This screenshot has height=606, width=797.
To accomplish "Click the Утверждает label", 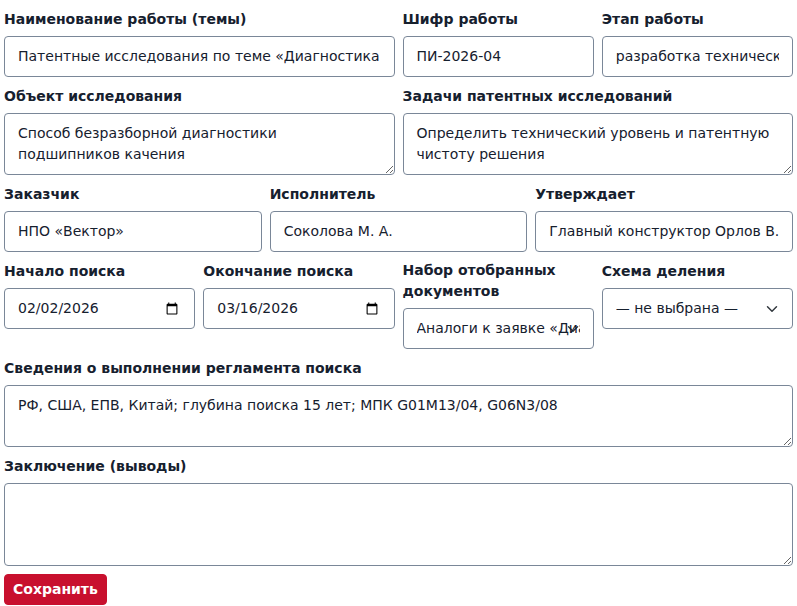I will (x=585, y=194).
